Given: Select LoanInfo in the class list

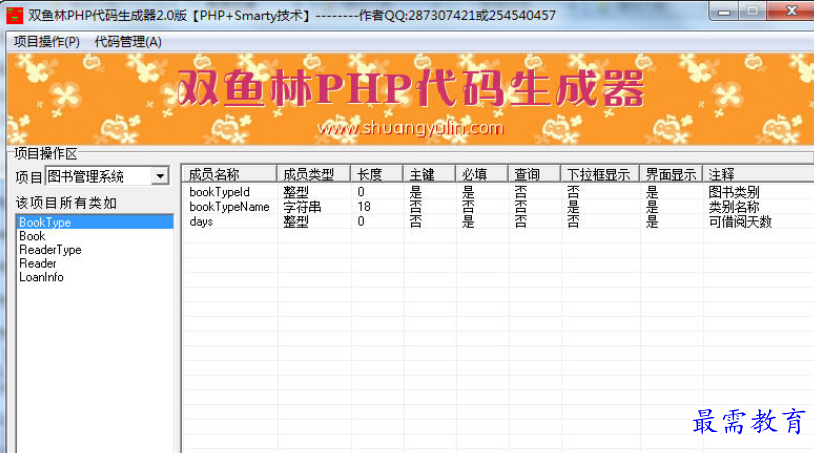Looking at the screenshot, I should (94, 277).
